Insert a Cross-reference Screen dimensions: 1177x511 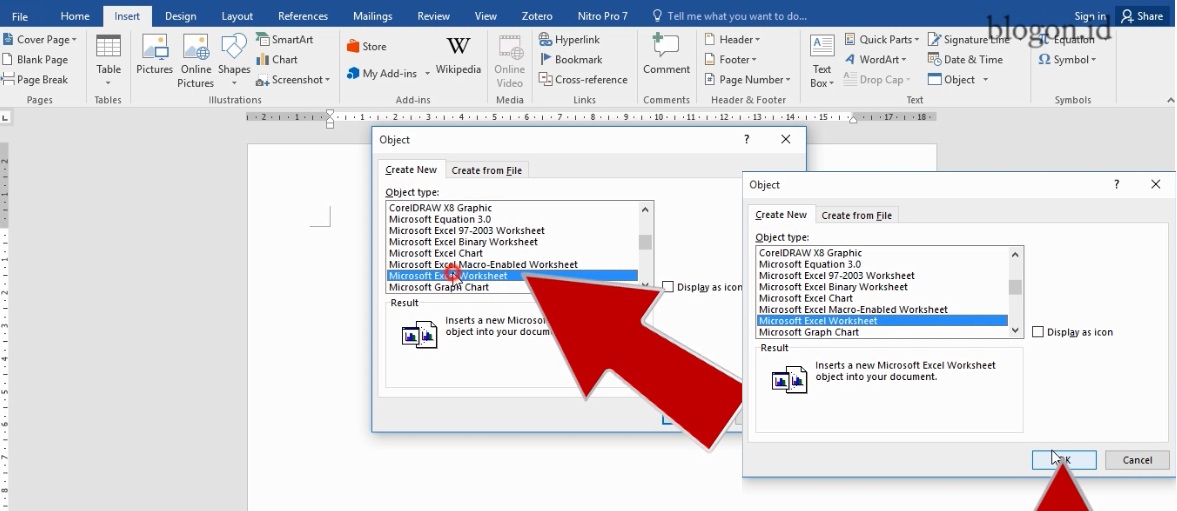point(583,80)
